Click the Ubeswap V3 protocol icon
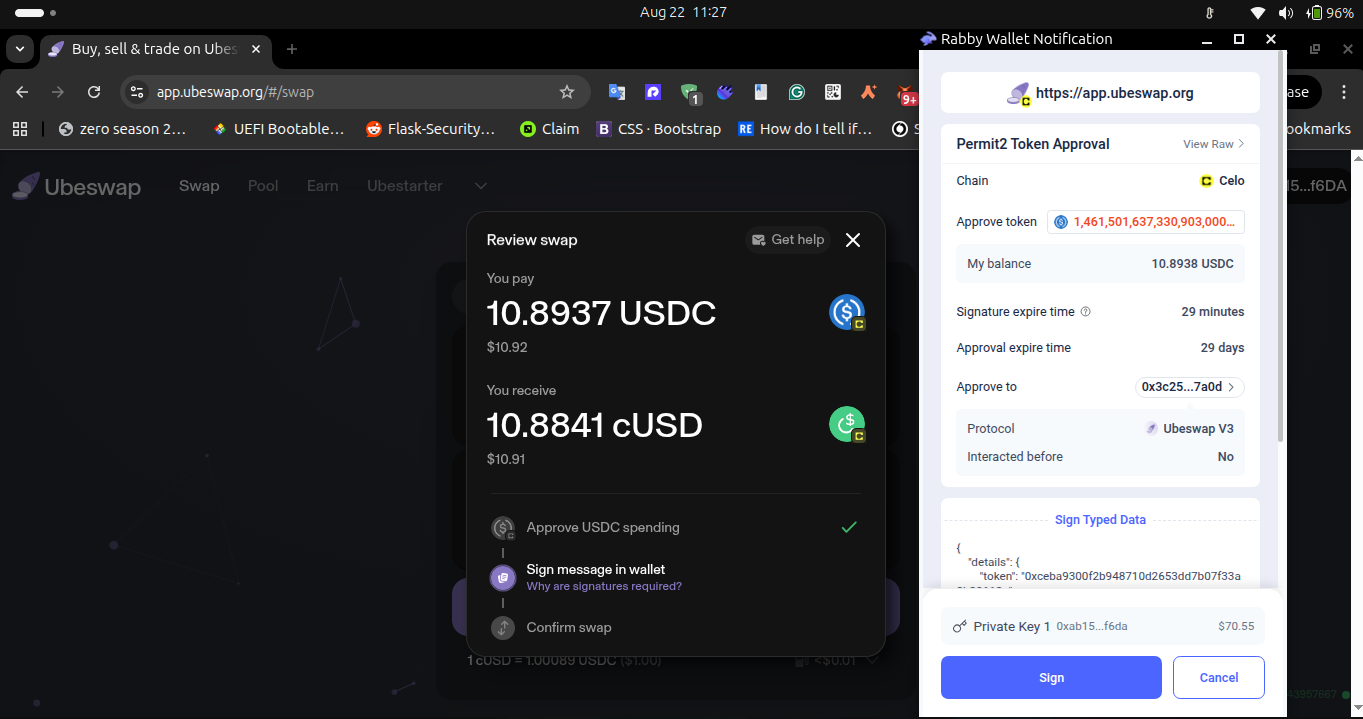The height and width of the screenshot is (719, 1363). click(1152, 428)
